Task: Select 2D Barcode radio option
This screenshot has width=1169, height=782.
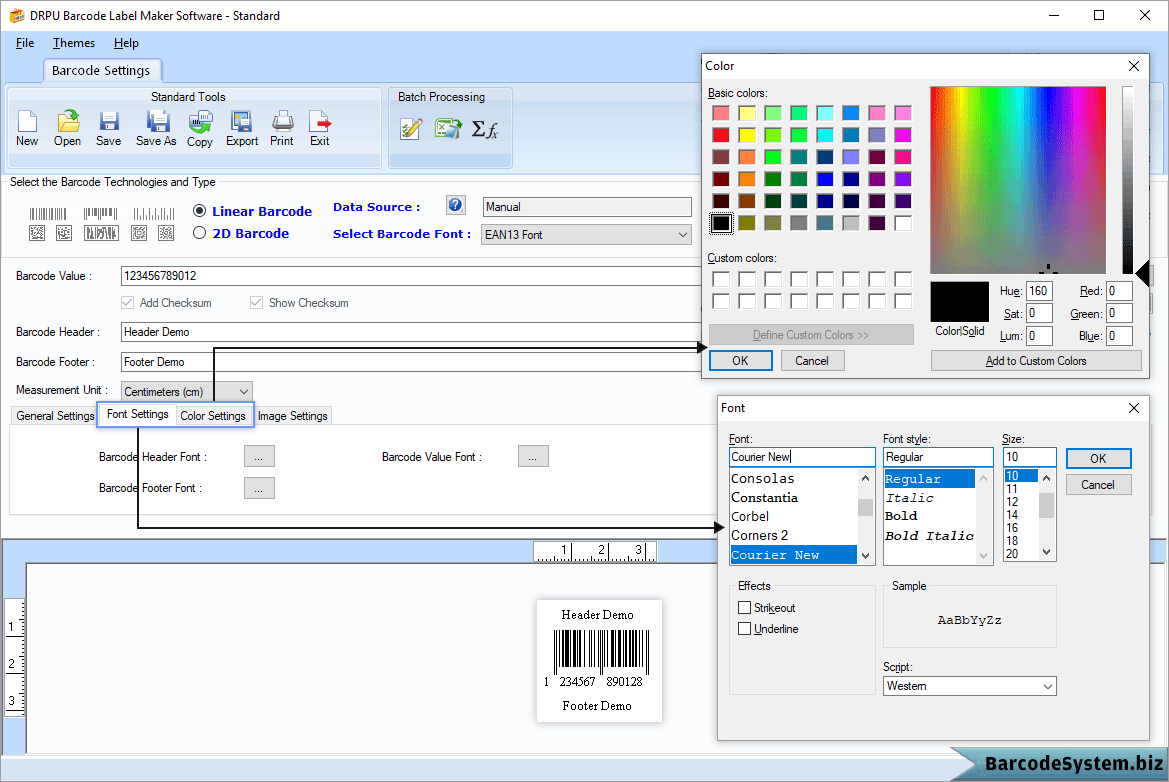Action: coord(199,233)
